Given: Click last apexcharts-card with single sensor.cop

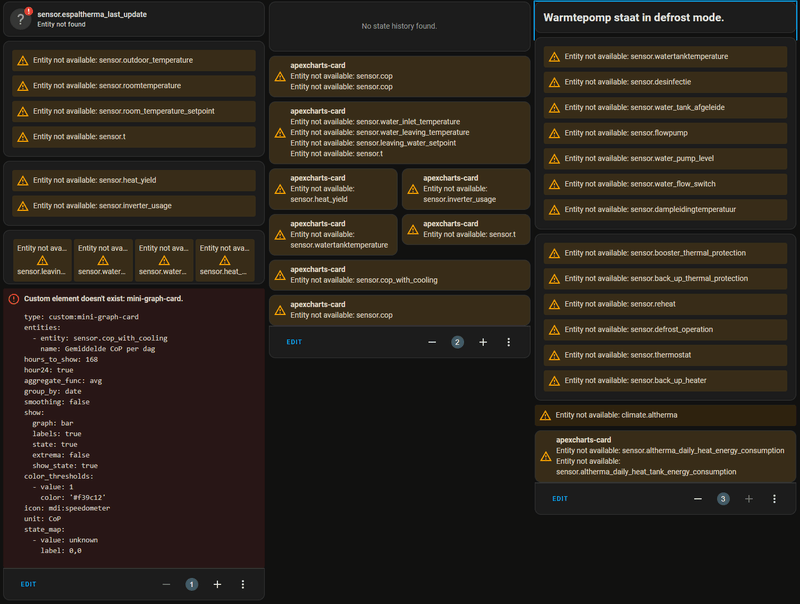Looking at the screenshot, I should click(x=399, y=310).
